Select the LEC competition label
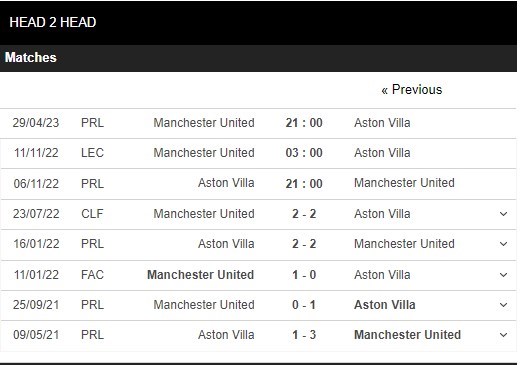The height and width of the screenshot is (365, 521). 92,153
